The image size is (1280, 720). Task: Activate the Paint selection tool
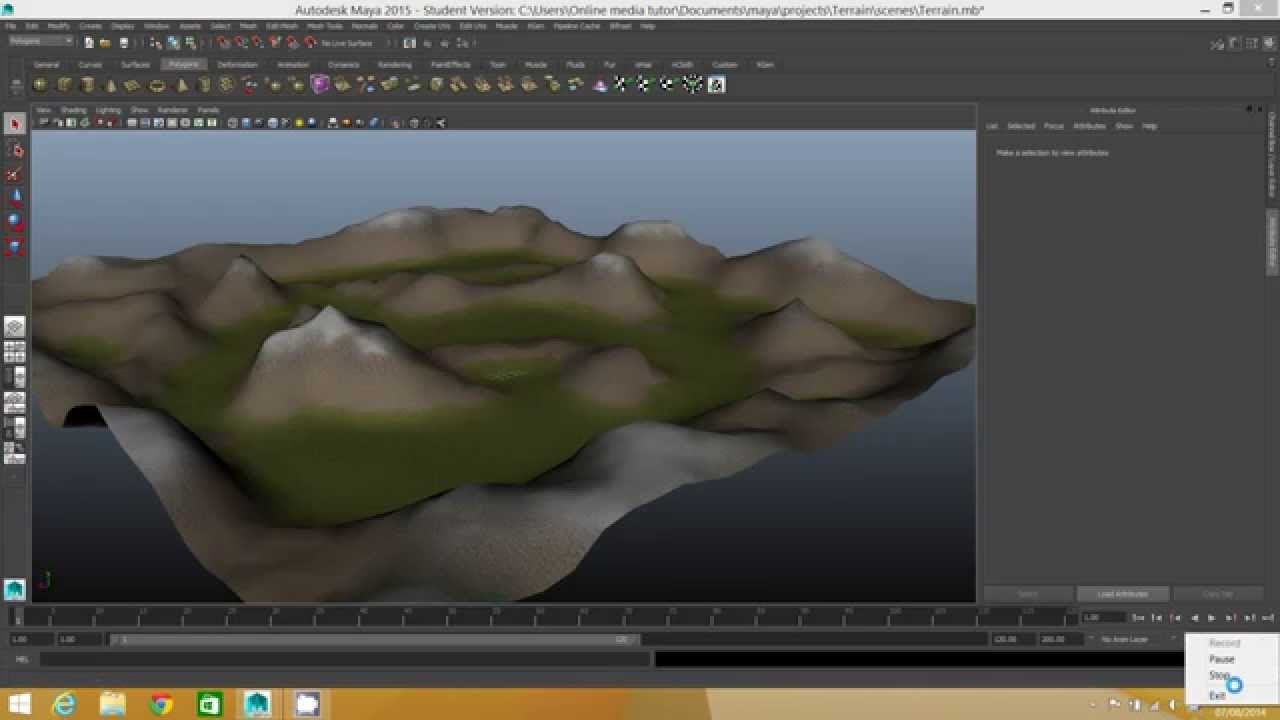tap(14, 174)
